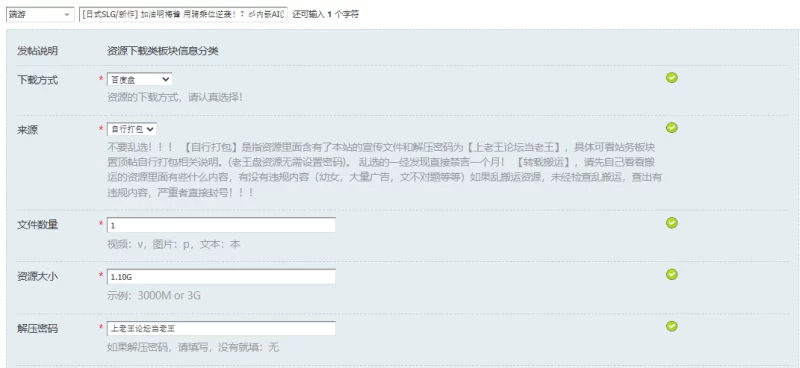
Task: Click the 下载方式 field label
Action: pyautogui.click(x=38, y=80)
